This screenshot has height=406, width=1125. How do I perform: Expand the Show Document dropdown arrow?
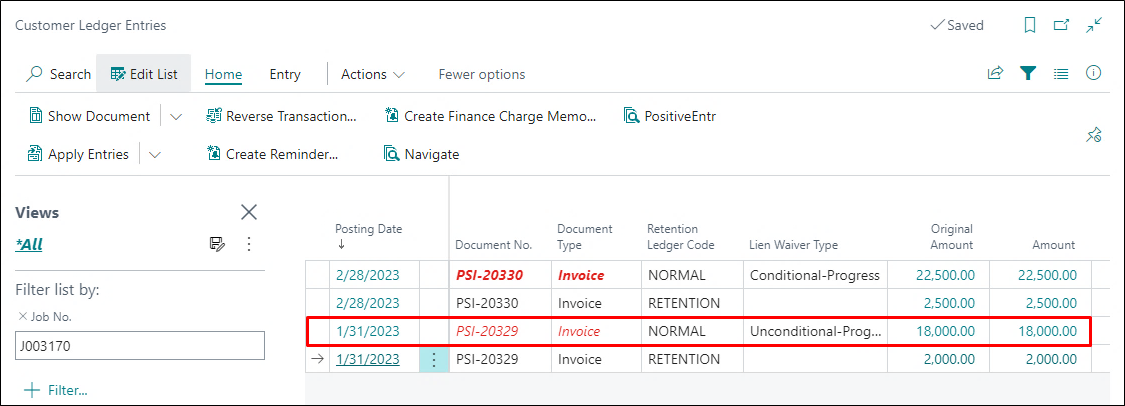click(x=176, y=116)
